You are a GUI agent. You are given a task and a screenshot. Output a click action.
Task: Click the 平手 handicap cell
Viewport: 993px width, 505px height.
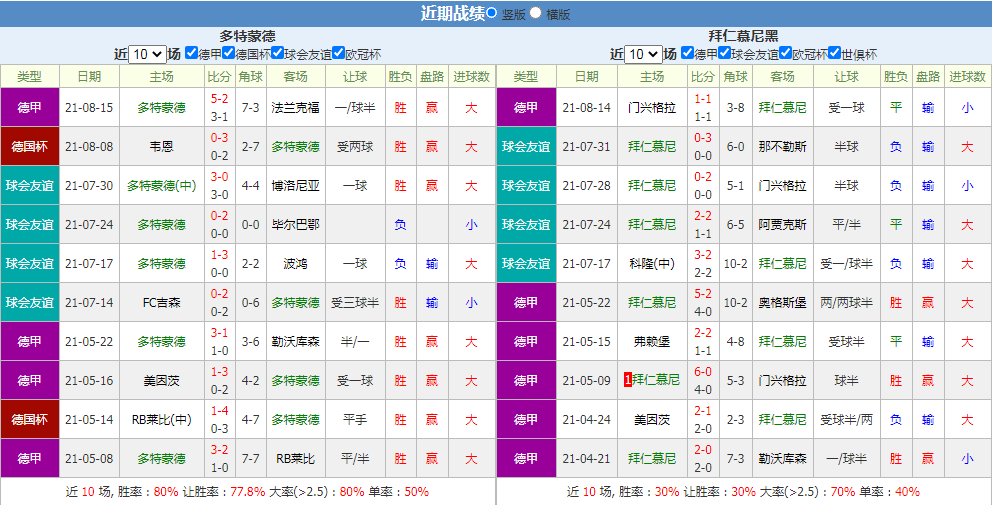pyautogui.click(x=355, y=419)
